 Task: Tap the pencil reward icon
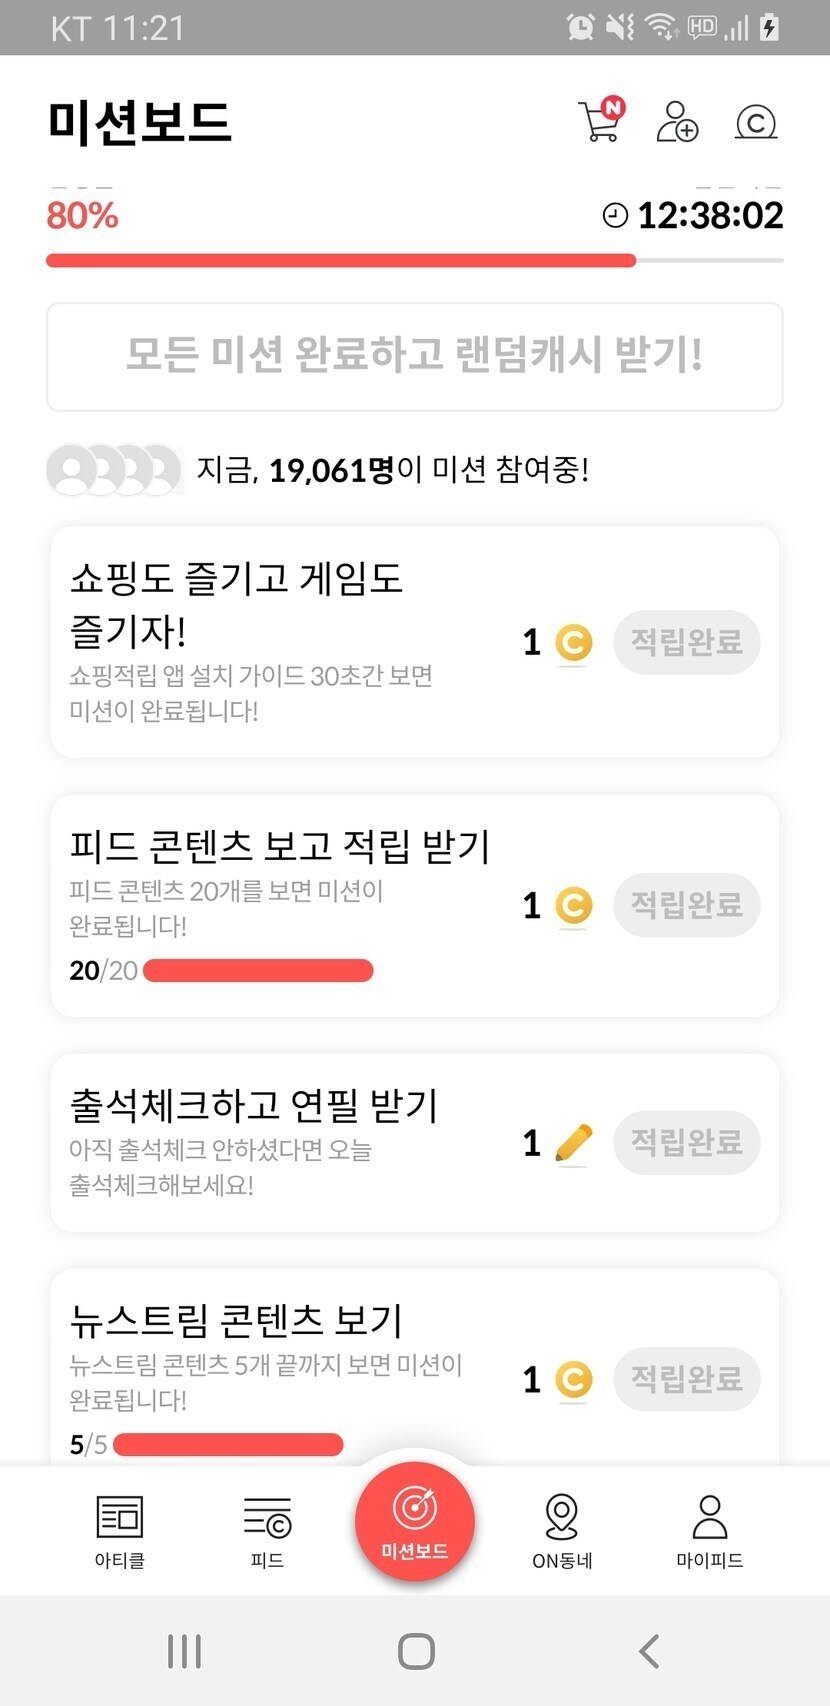pos(573,1143)
